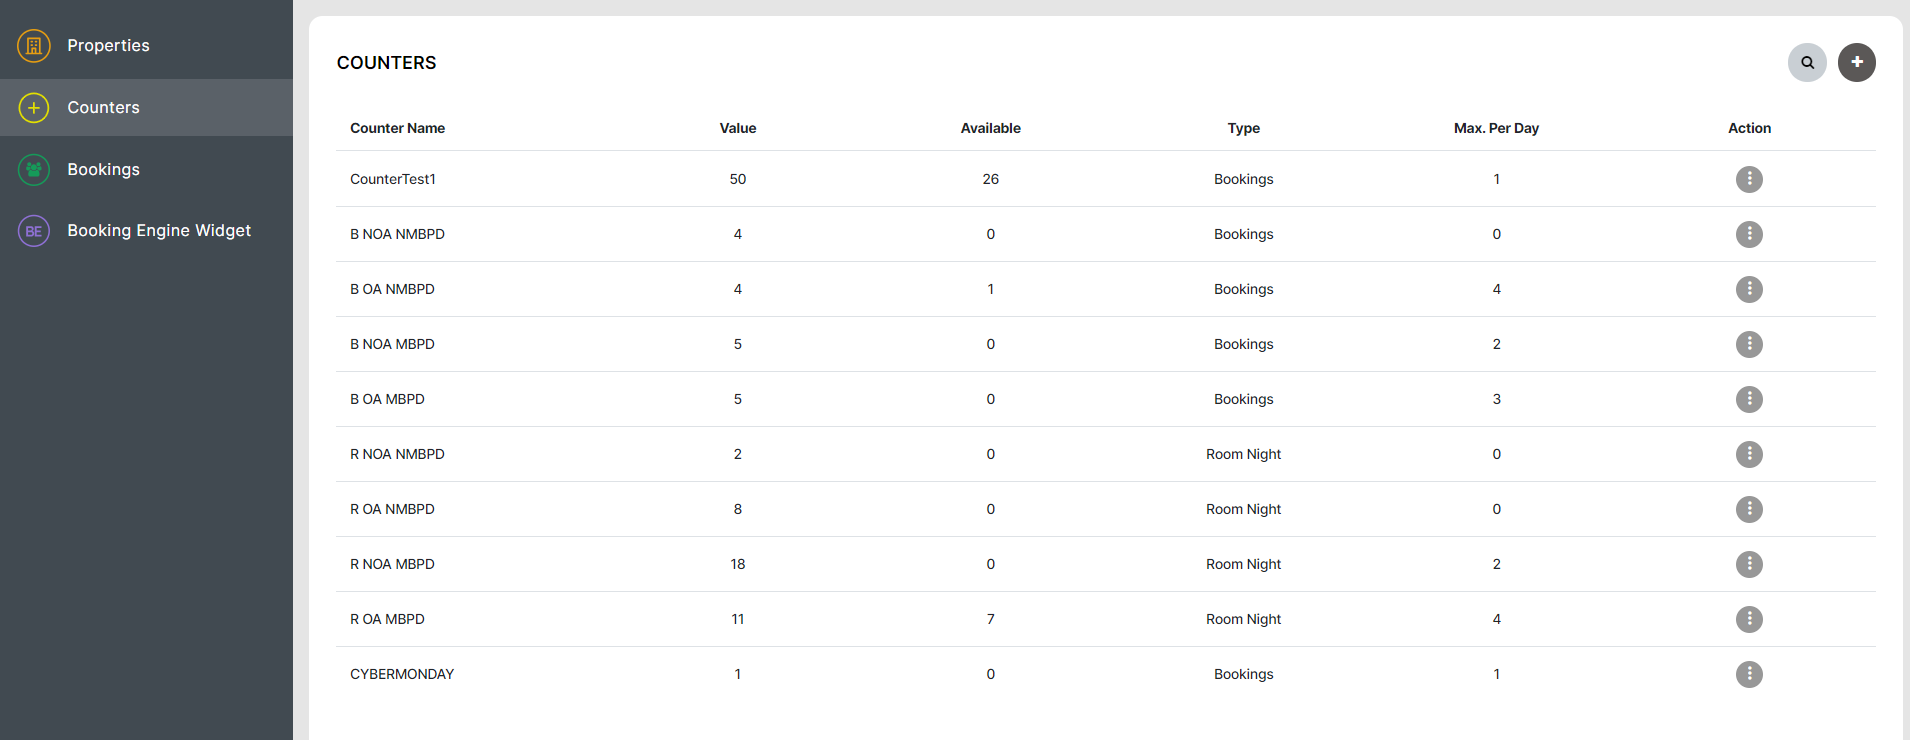Click the COUNTERS page heading
The width and height of the screenshot is (1910, 740).
tap(386, 63)
